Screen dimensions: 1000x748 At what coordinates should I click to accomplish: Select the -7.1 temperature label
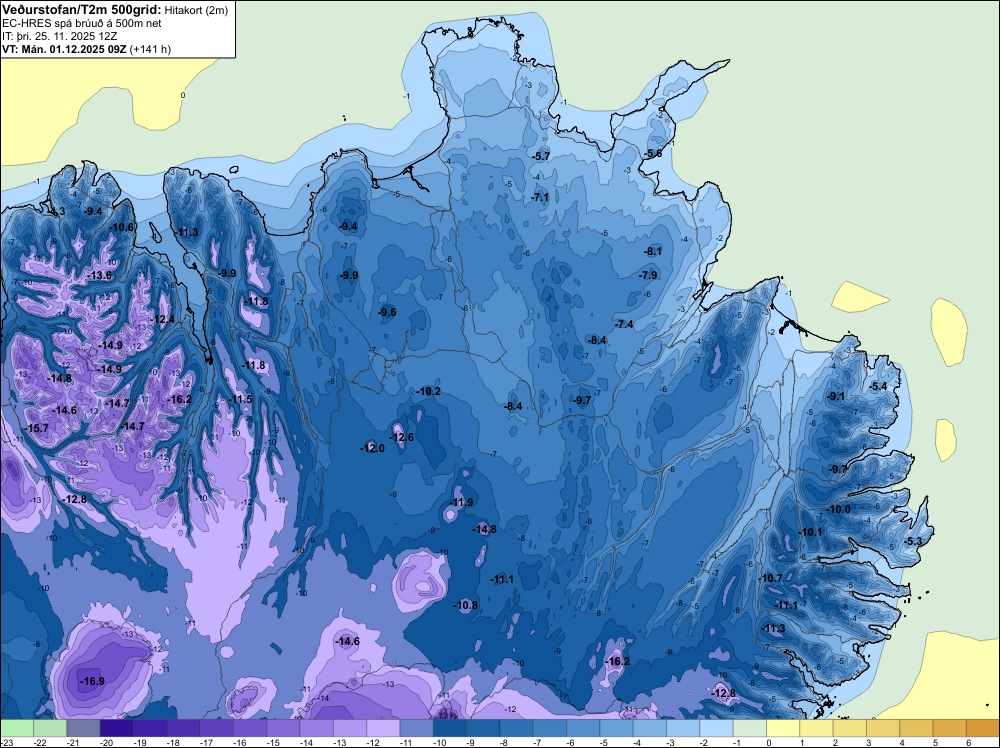point(540,197)
